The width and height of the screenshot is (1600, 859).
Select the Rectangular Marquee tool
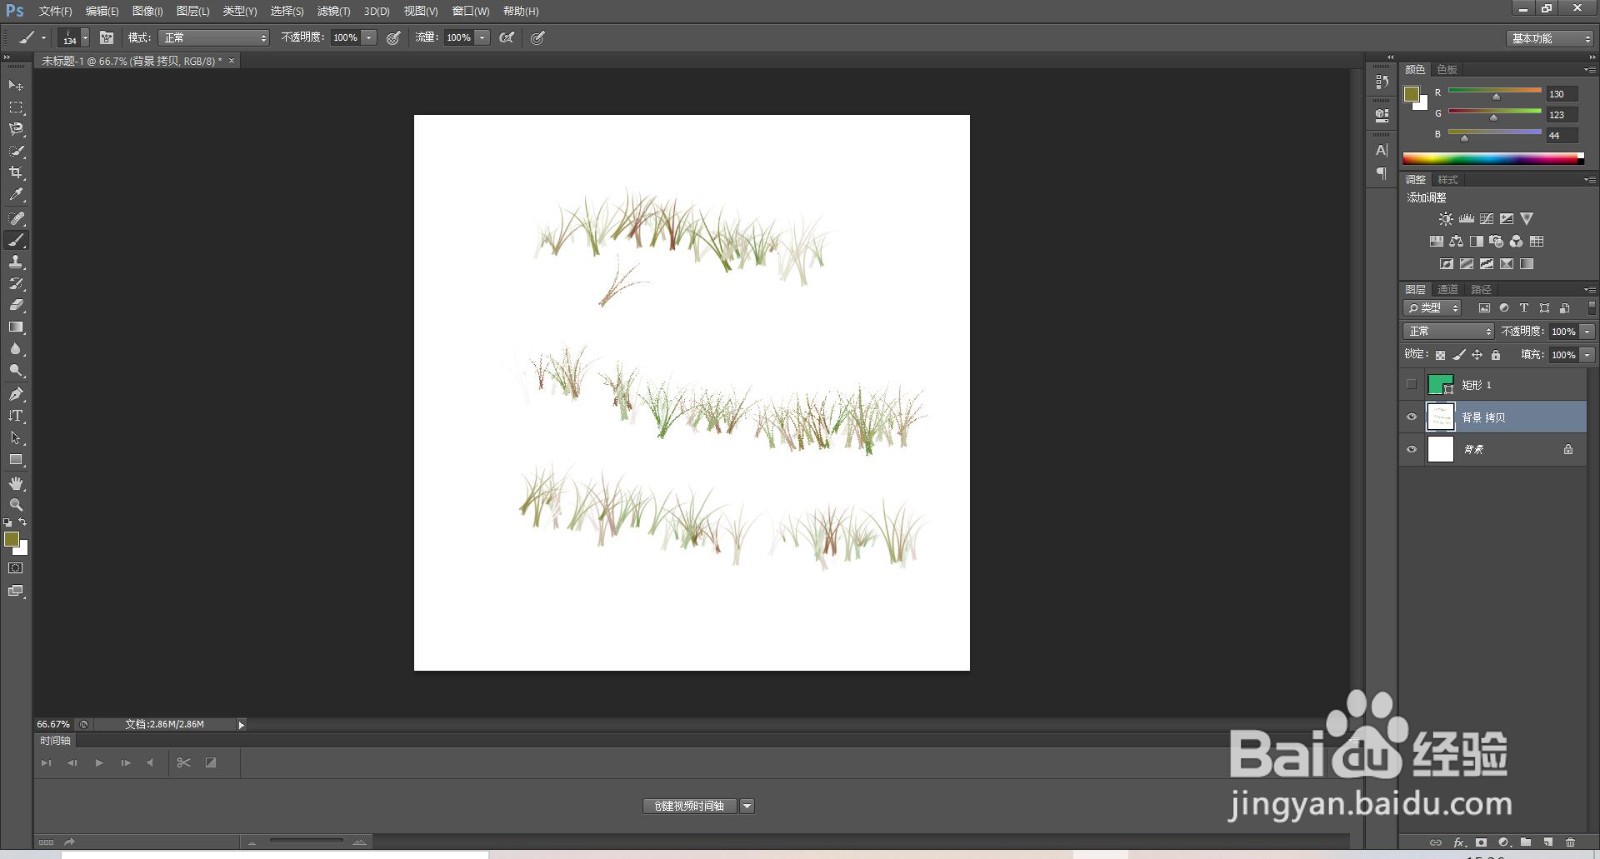tap(16, 108)
